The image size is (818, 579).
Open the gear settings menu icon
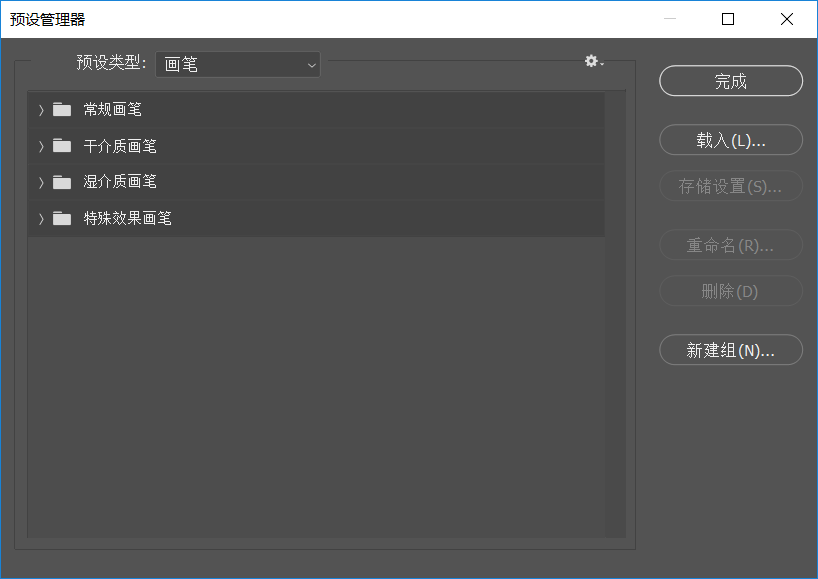tap(594, 62)
